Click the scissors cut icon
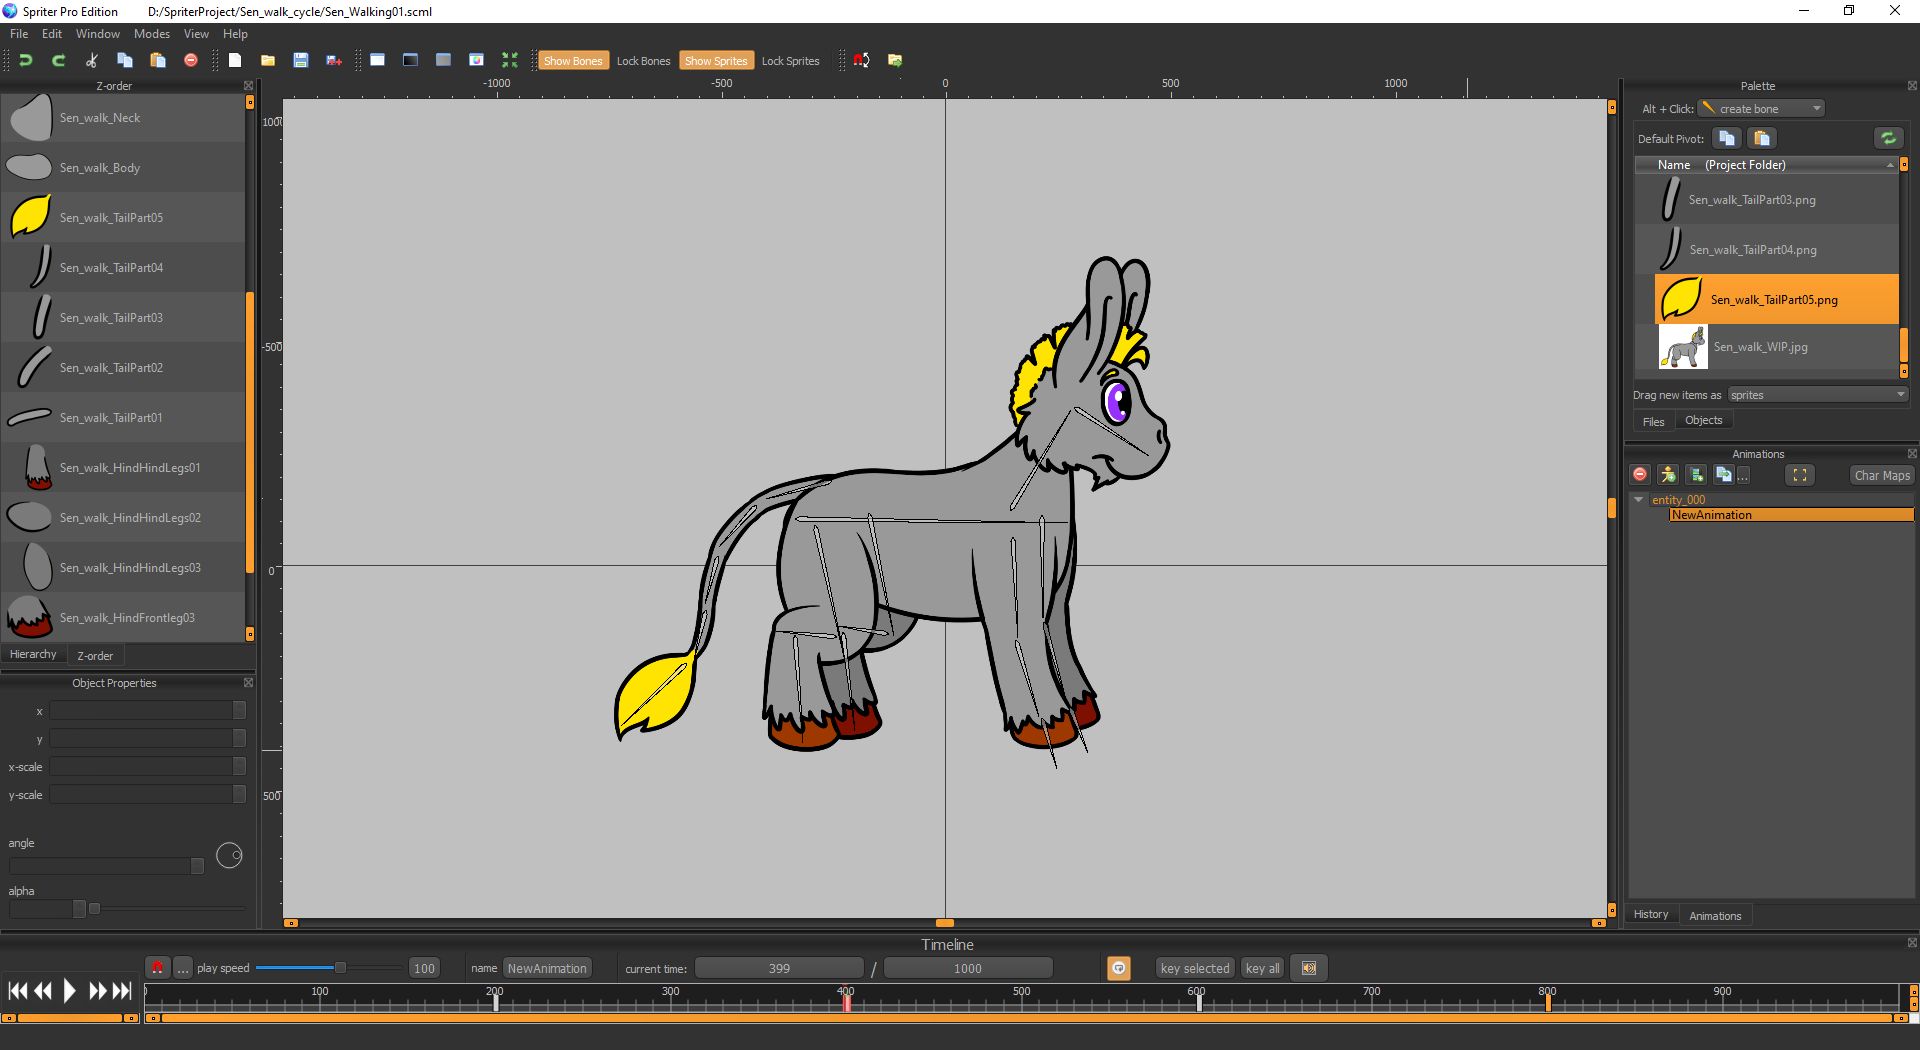Viewport: 1920px width, 1050px height. (91, 61)
